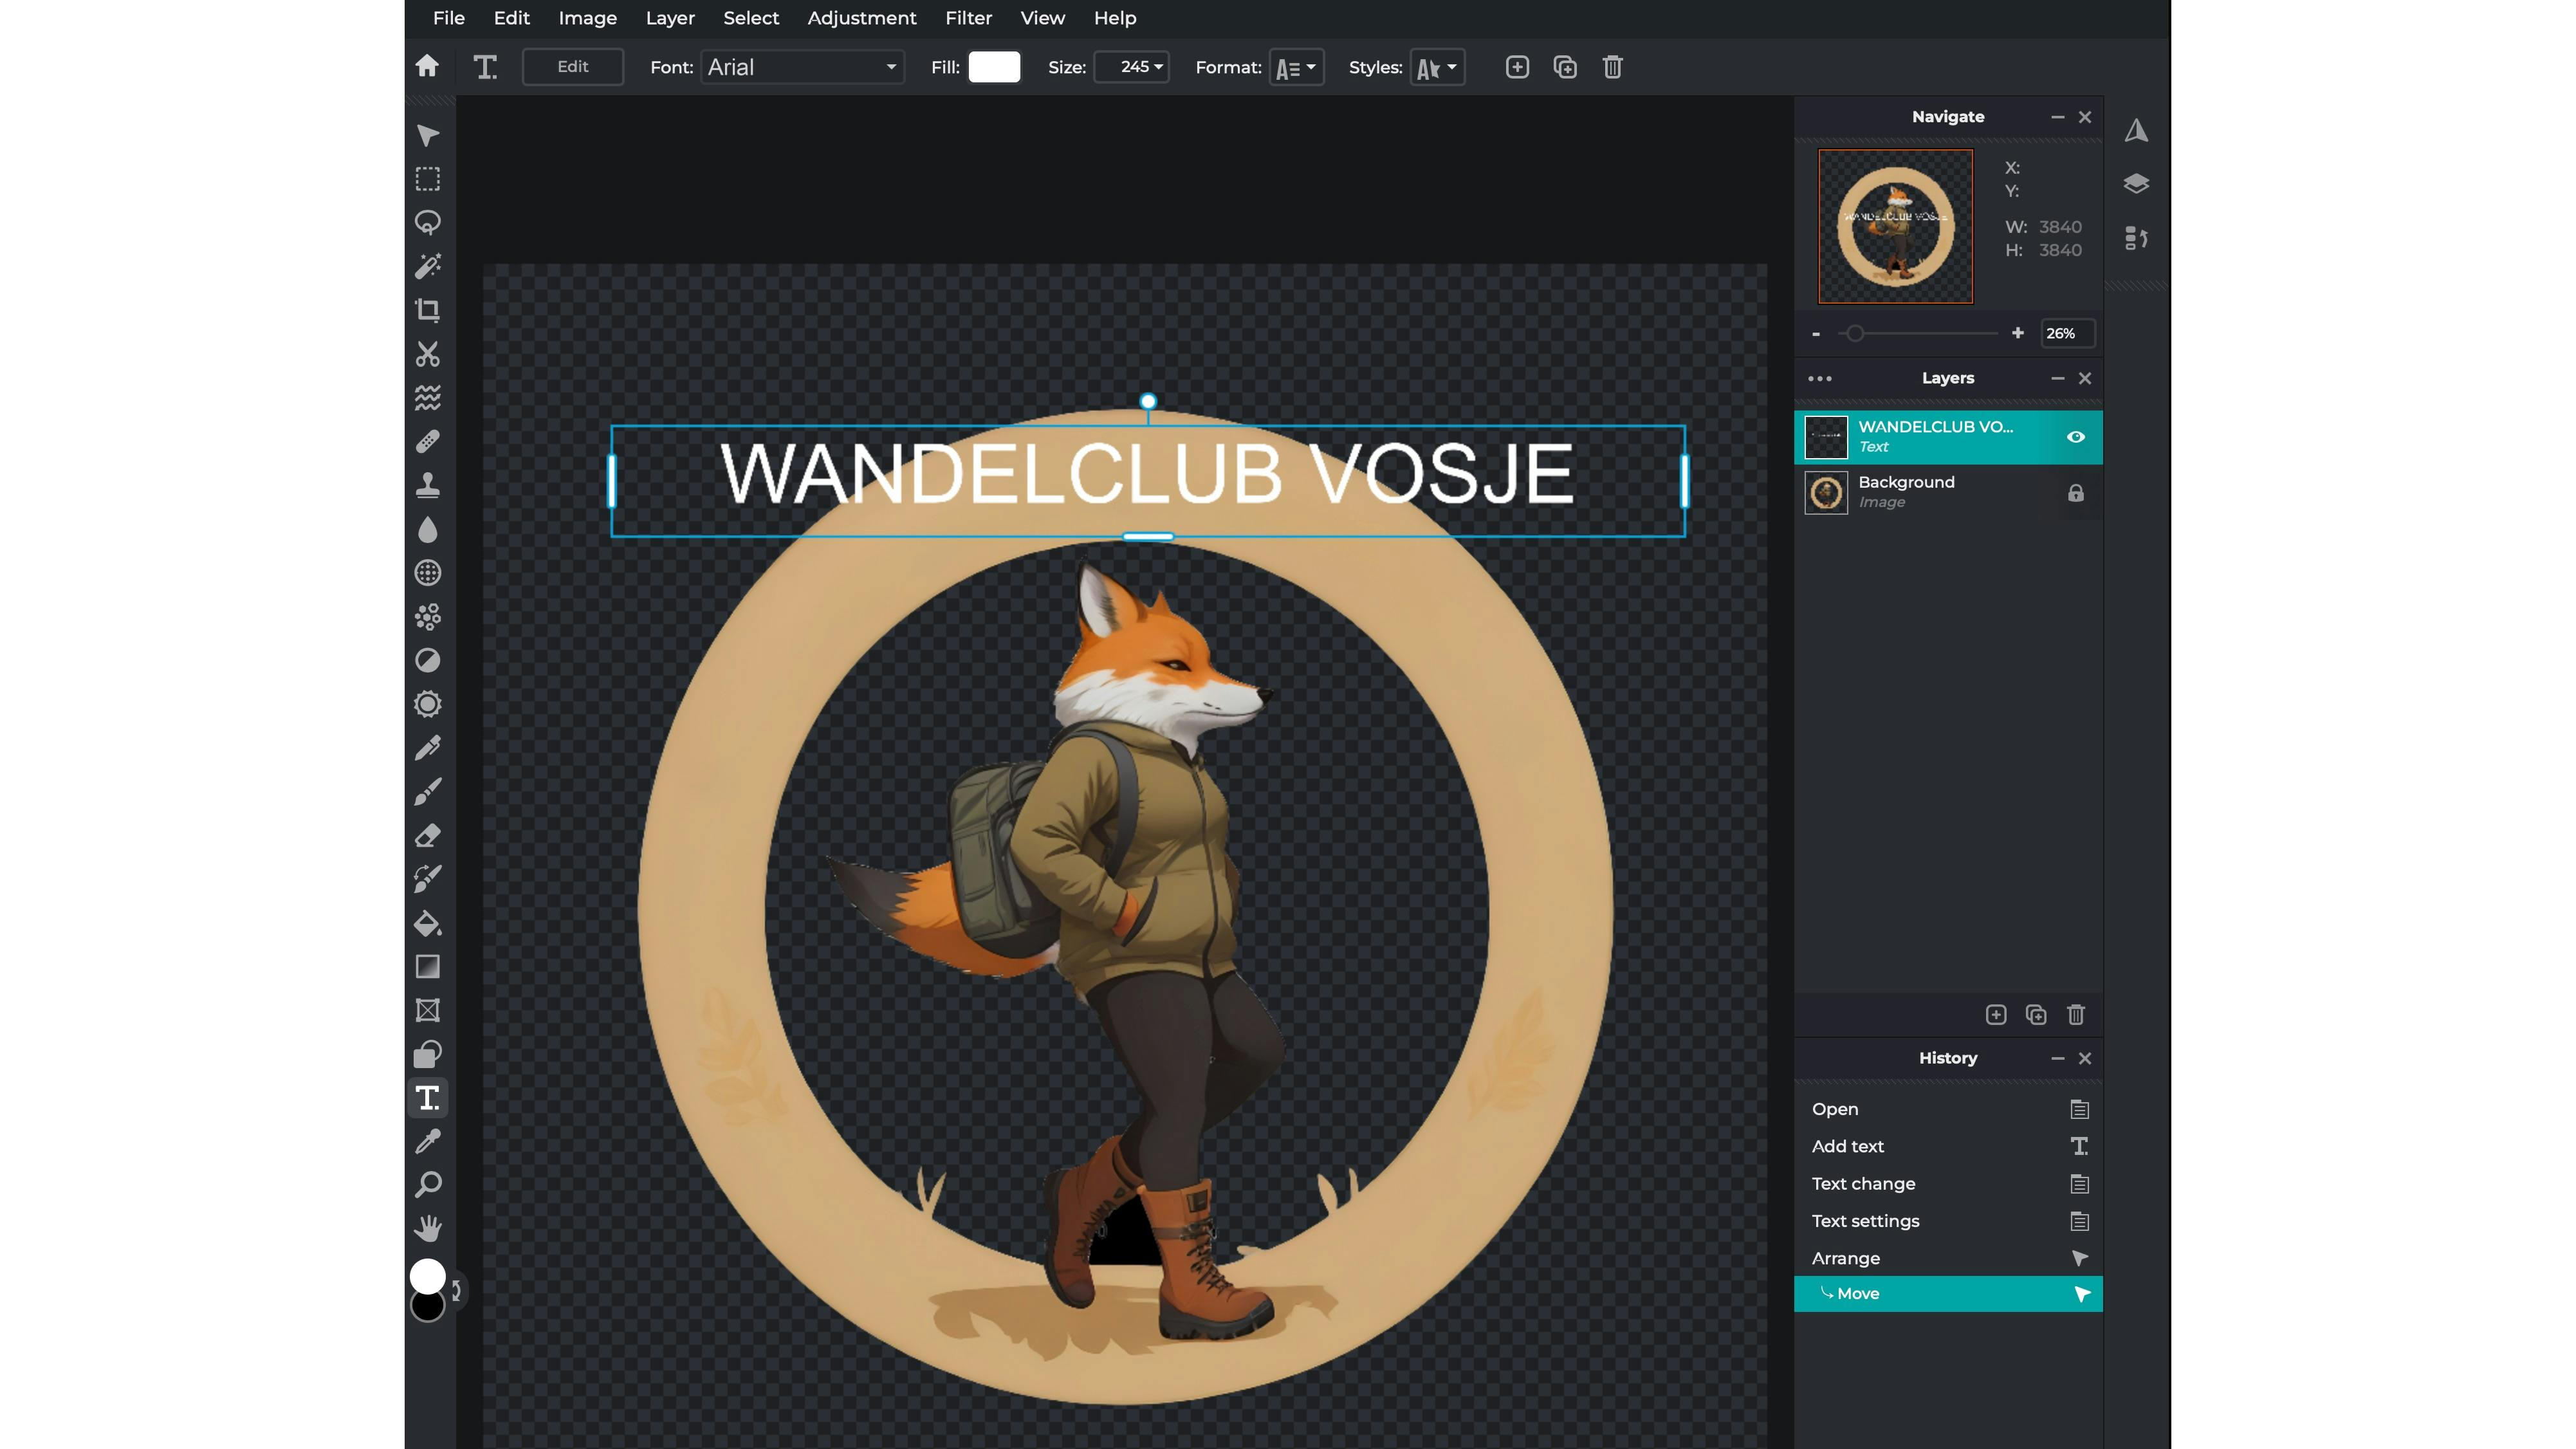Pick the Magic Wand tool

(x=428, y=266)
